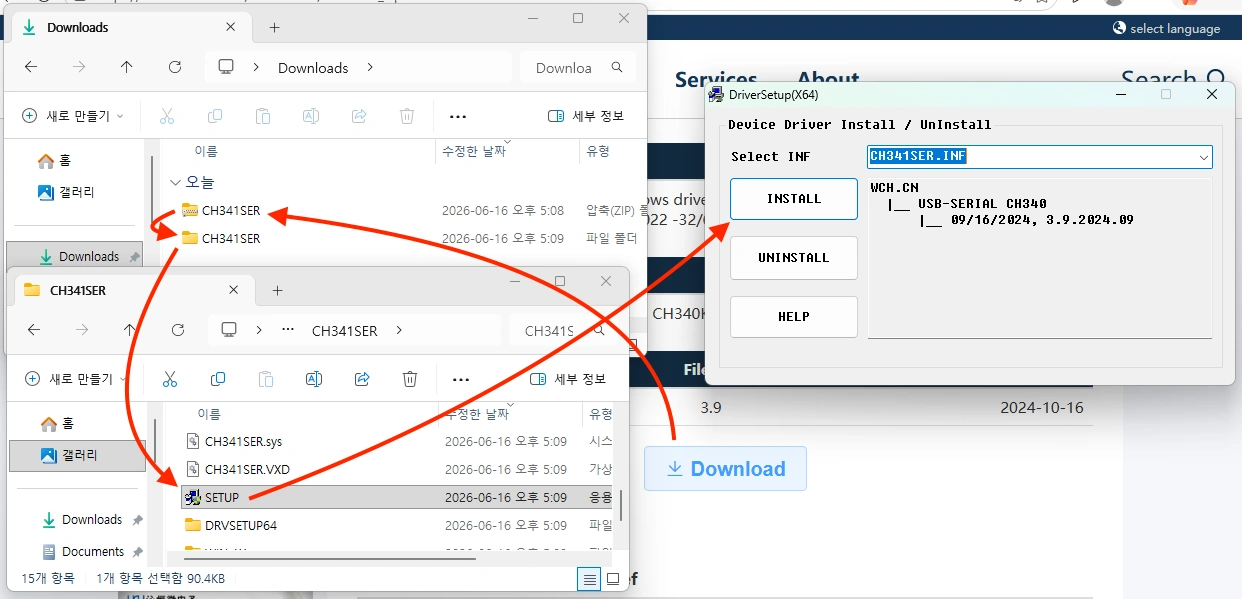The height and width of the screenshot is (599, 1242).
Task: Refresh the Downloads window
Action: pos(175,67)
